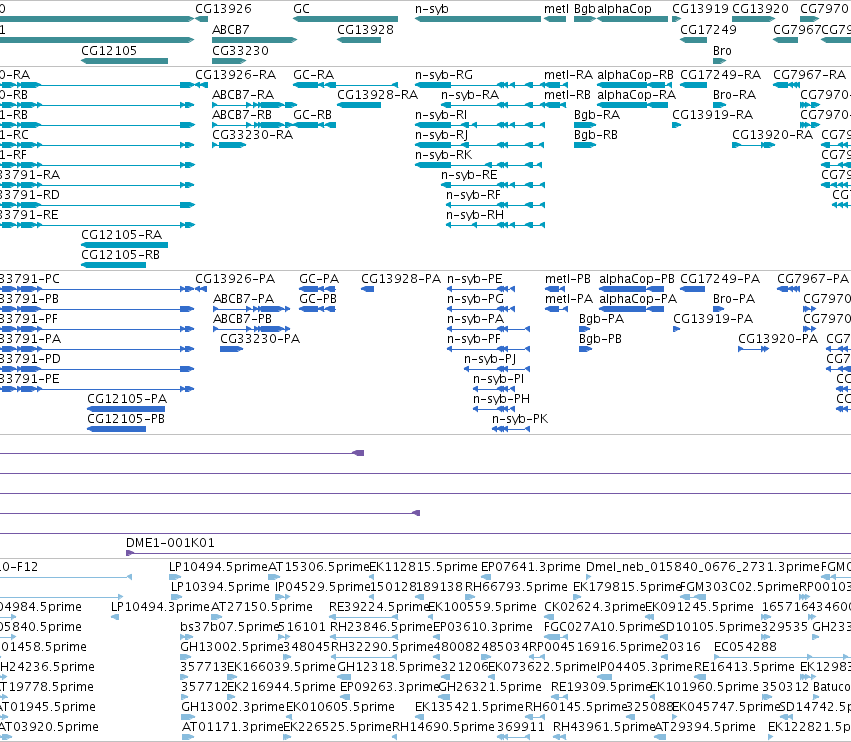Viewport: 851px width, 742px height.
Task: Click the CG13920-PA protein label
Action: [778, 339]
